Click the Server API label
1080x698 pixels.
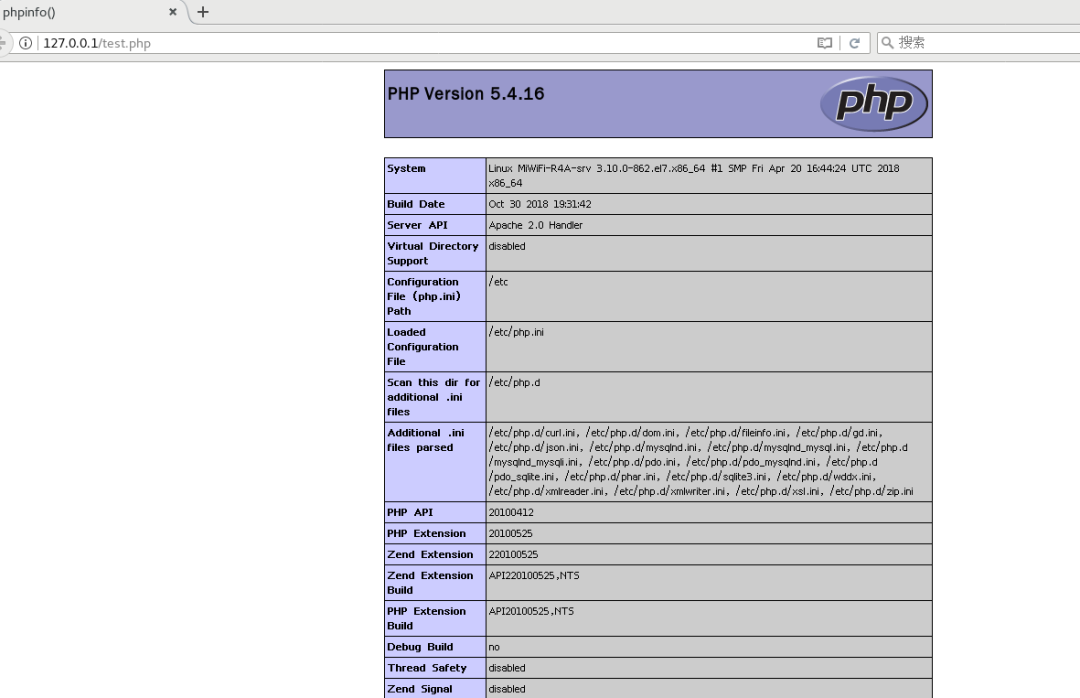[x=417, y=225]
